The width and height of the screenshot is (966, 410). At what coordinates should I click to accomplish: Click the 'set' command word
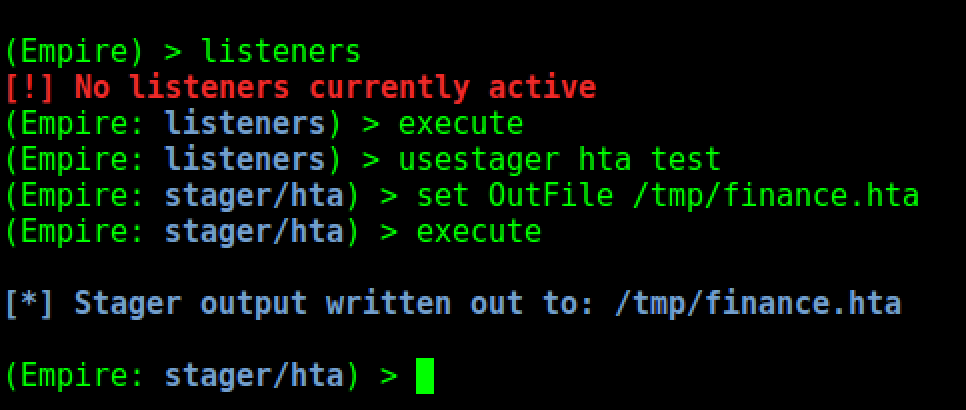(443, 195)
